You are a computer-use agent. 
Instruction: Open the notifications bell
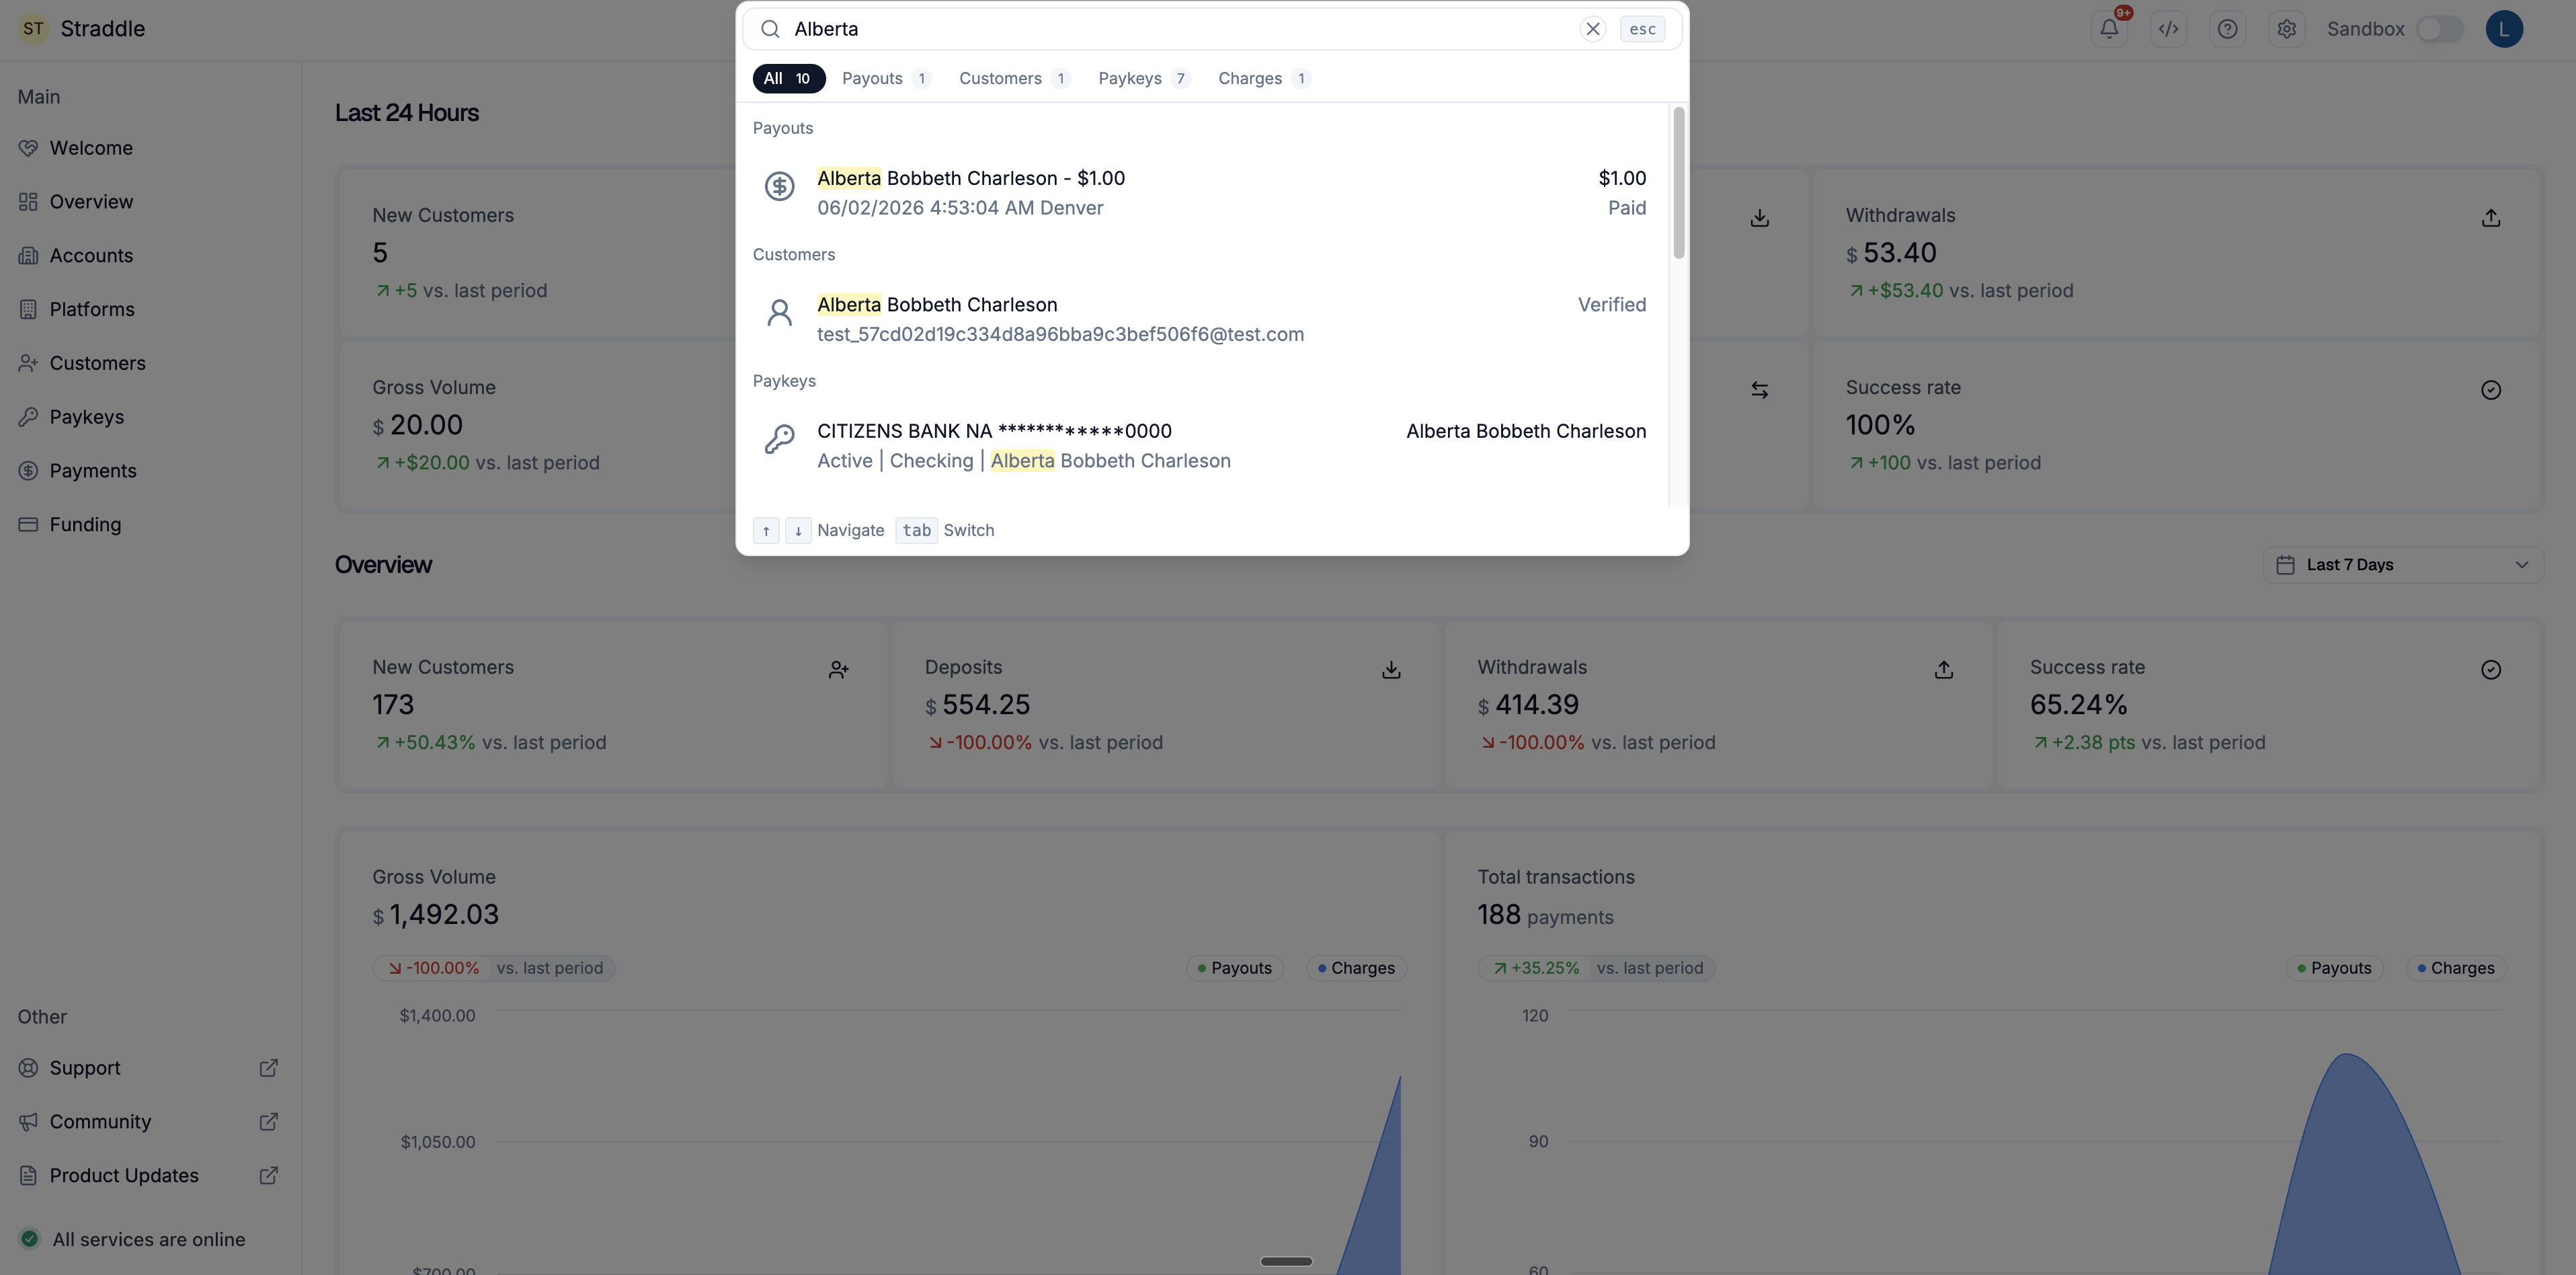point(2109,29)
